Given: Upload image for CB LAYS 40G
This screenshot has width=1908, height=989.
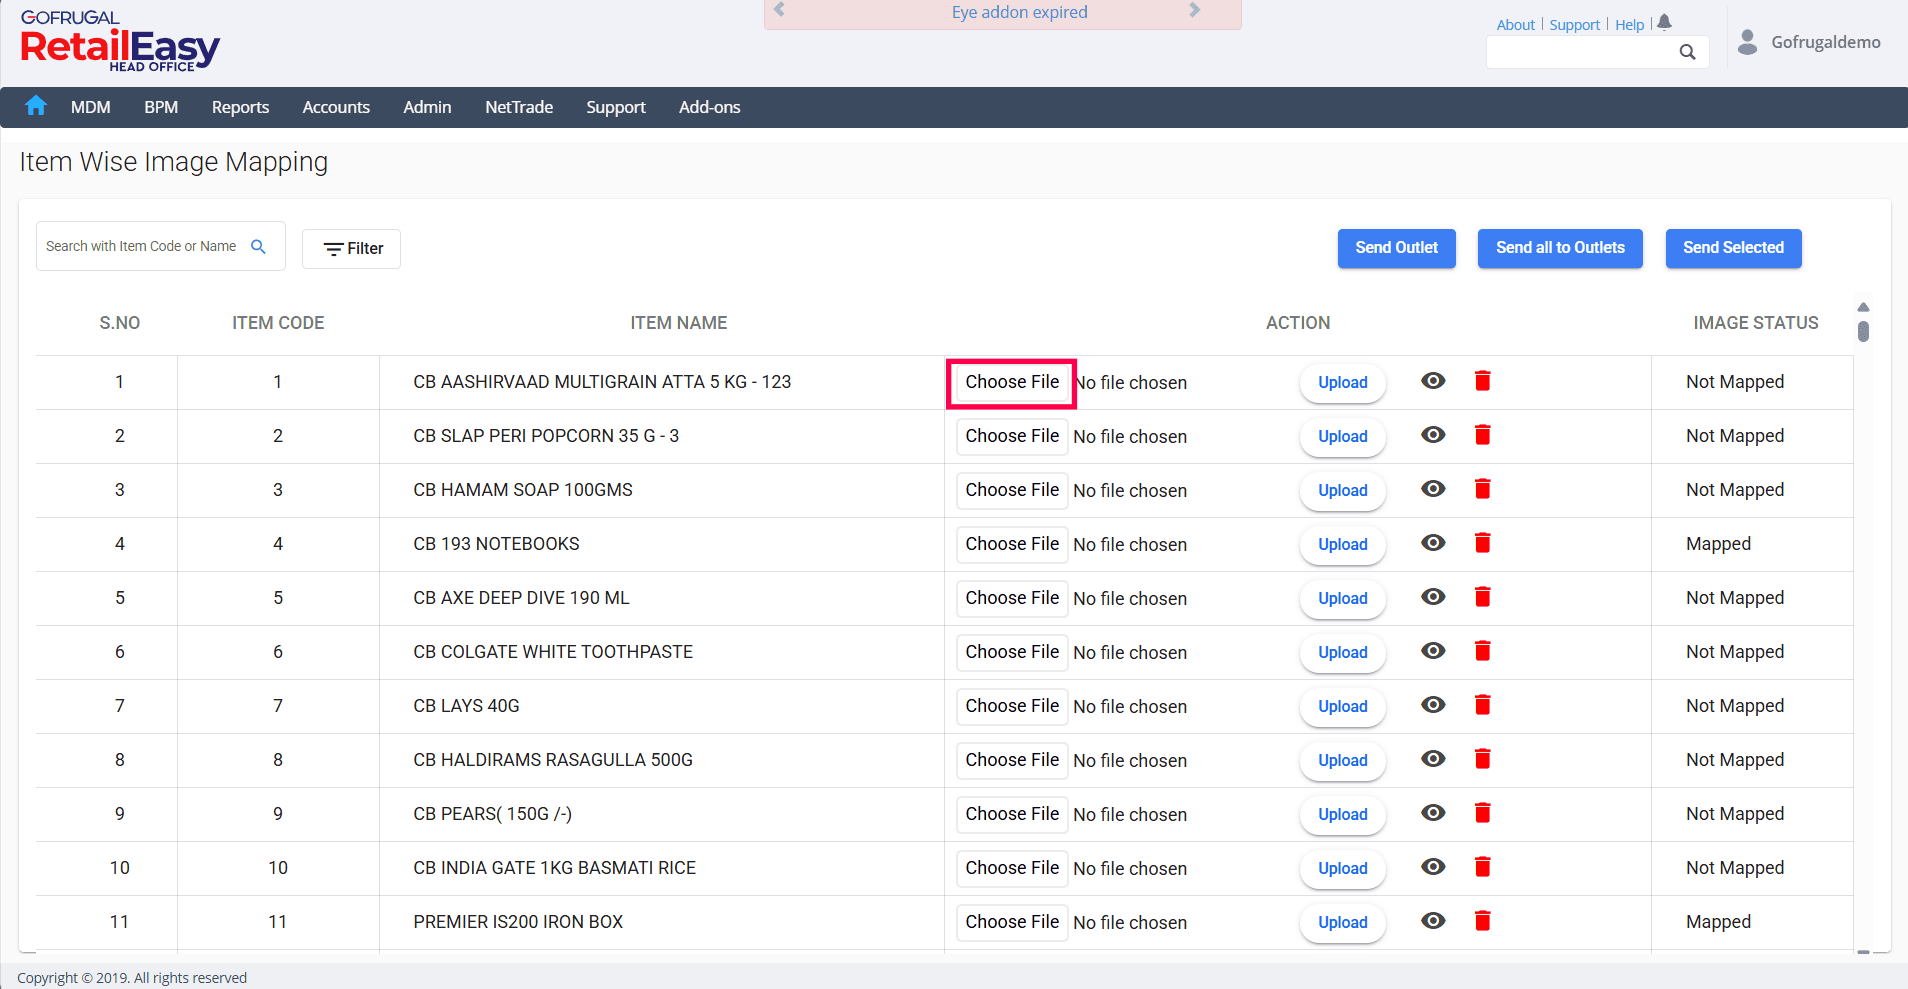Looking at the screenshot, I should coord(1343,707).
